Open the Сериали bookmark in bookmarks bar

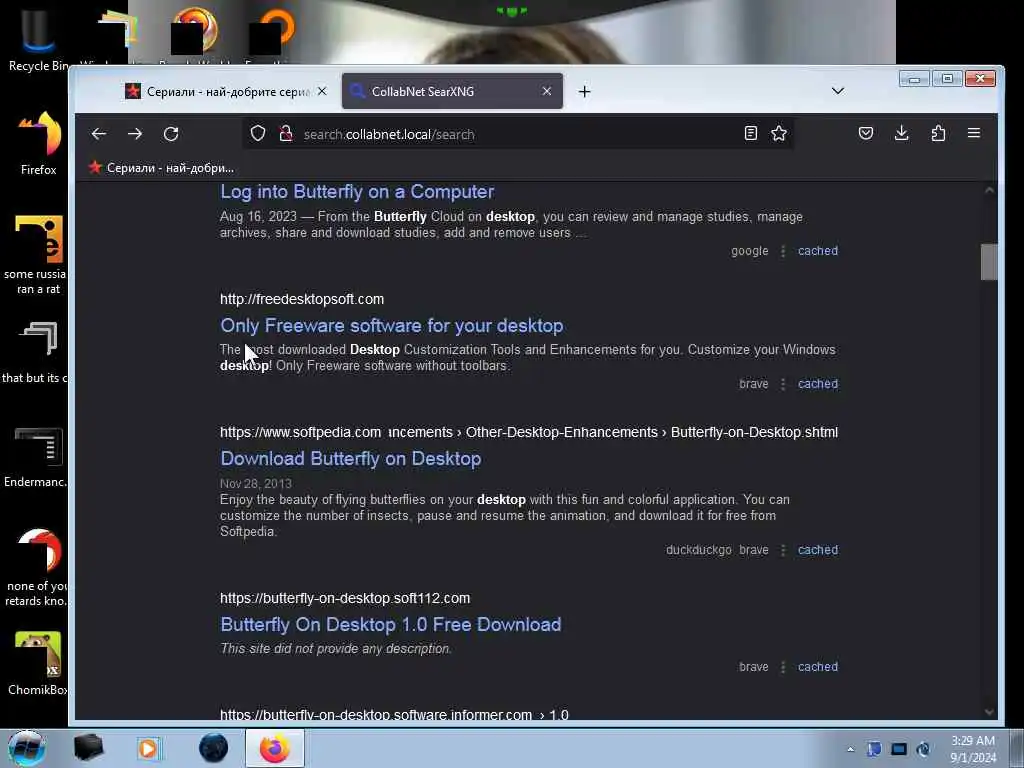click(x=161, y=168)
